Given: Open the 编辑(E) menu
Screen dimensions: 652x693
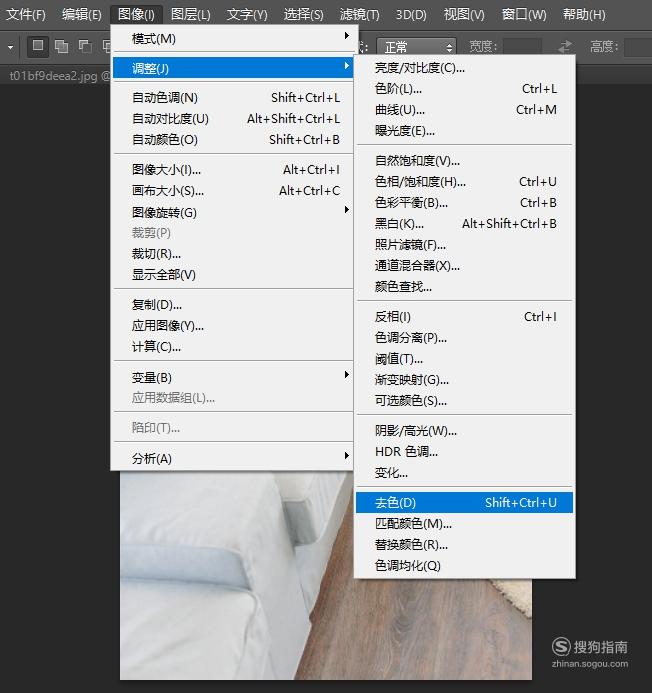Looking at the screenshot, I should coord(81,15).
